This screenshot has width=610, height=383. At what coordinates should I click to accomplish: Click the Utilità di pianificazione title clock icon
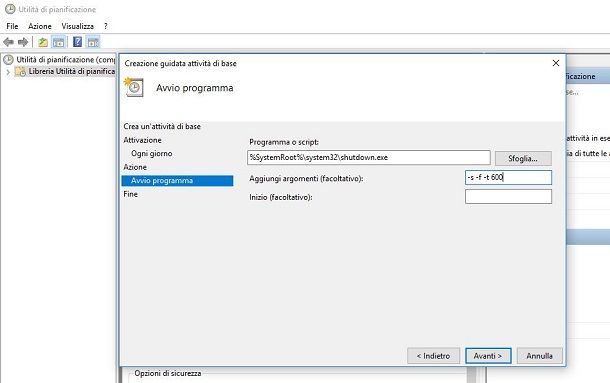(10, 9)
